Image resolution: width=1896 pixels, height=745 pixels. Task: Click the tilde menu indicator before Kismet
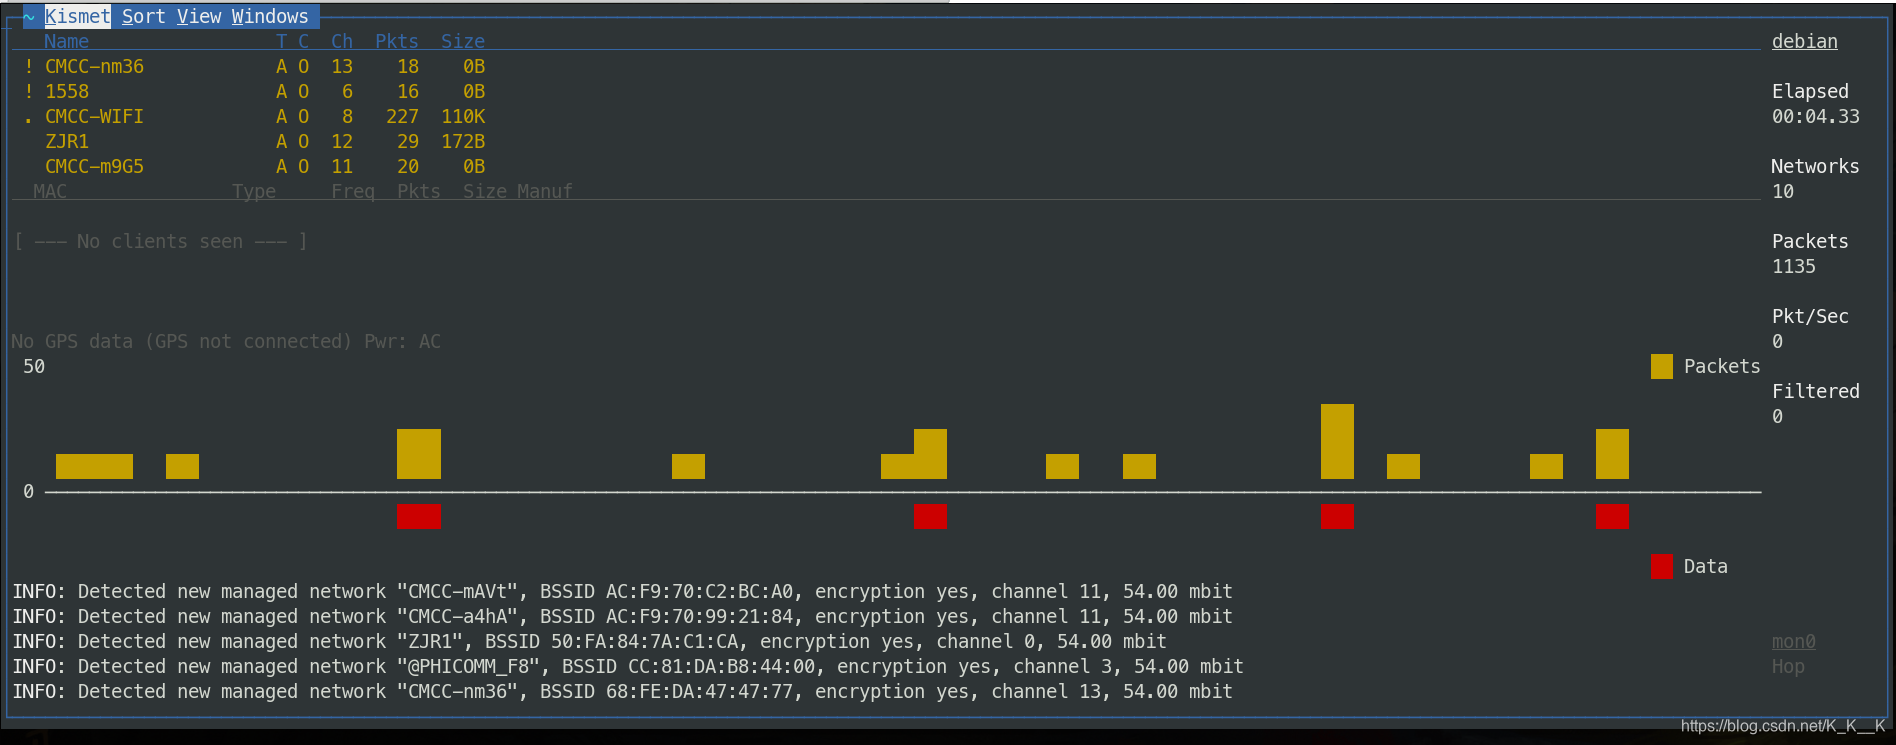click(x=29, y=16)
